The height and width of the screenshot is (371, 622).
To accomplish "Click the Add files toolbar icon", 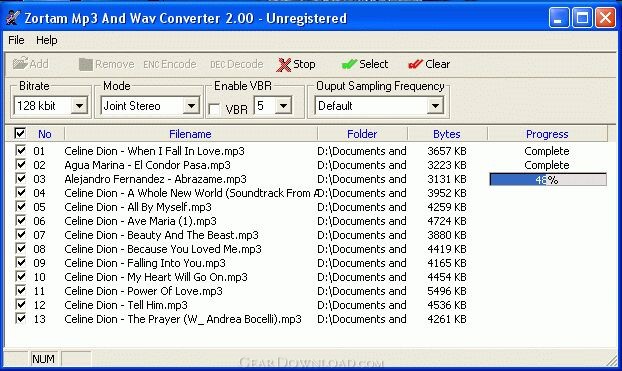I will pos(20,63).
